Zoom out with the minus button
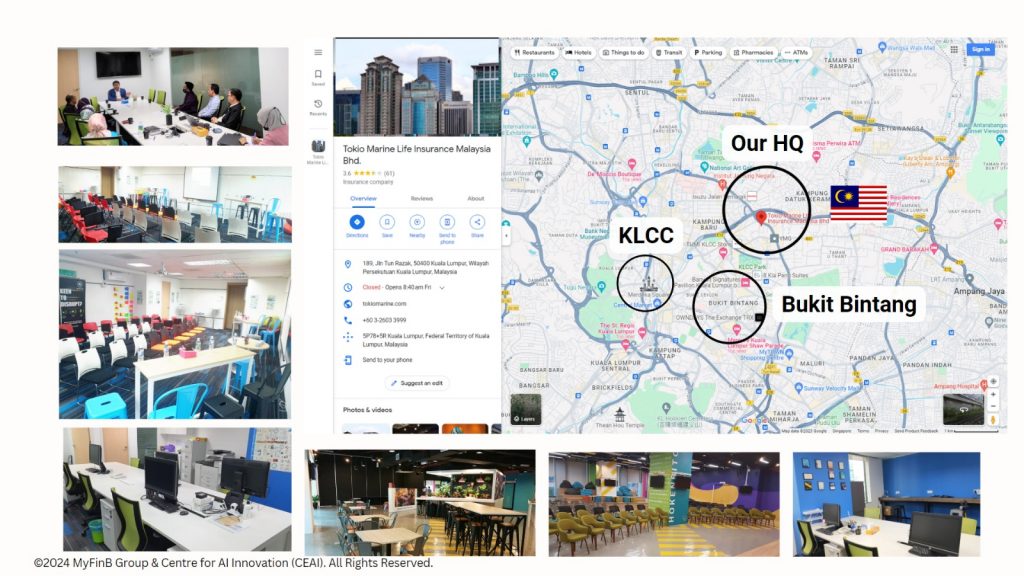Image resolution: width=1024 pixels, height=576 pixels. (x=993, y=406)
